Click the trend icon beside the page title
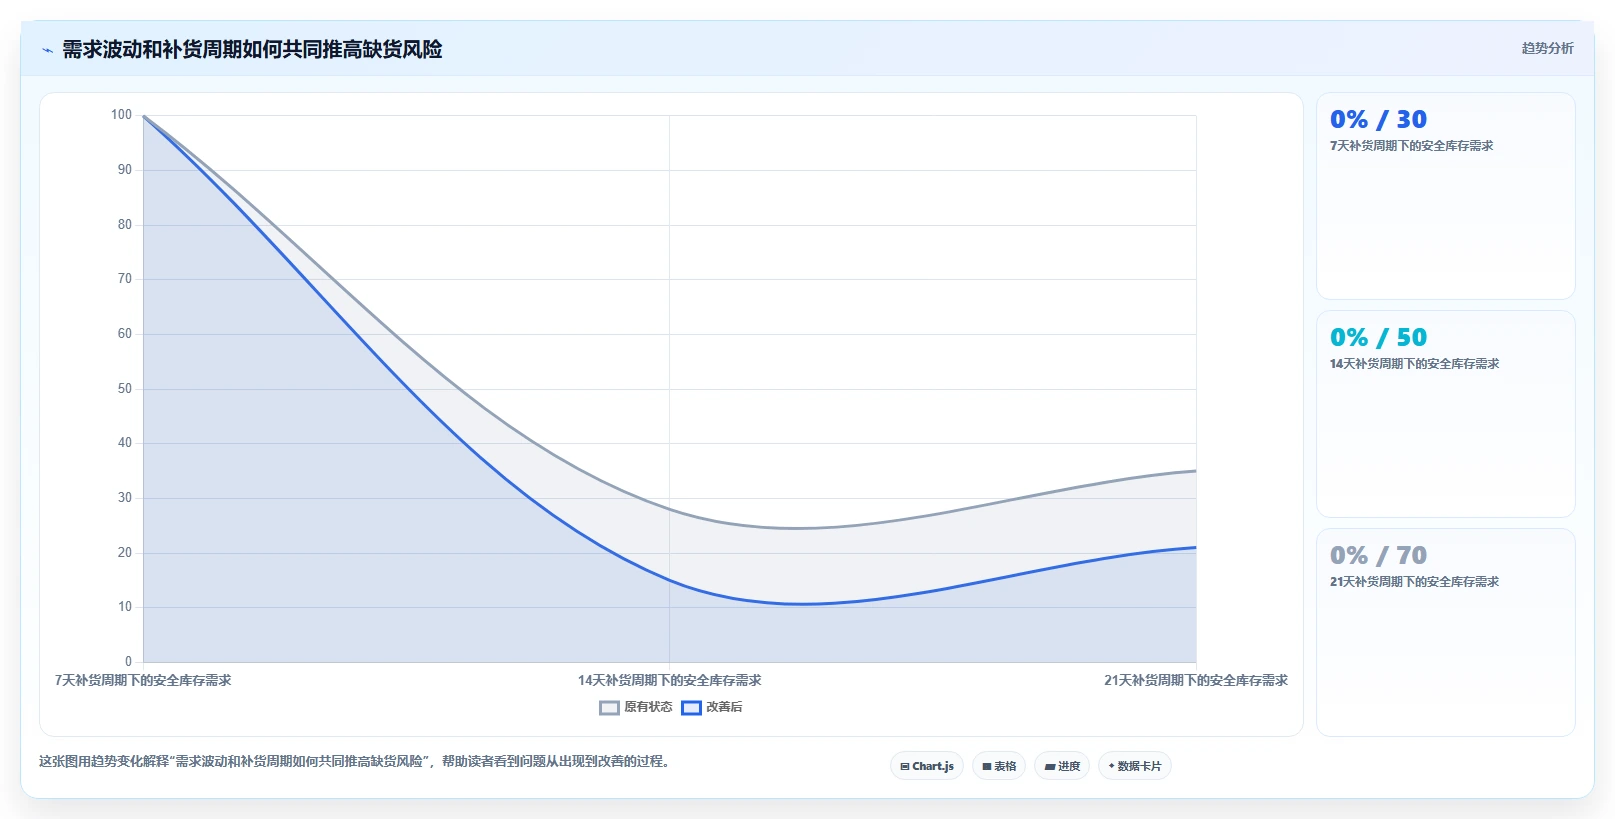This screenshot has width=1615, height=819. (47, 50)
